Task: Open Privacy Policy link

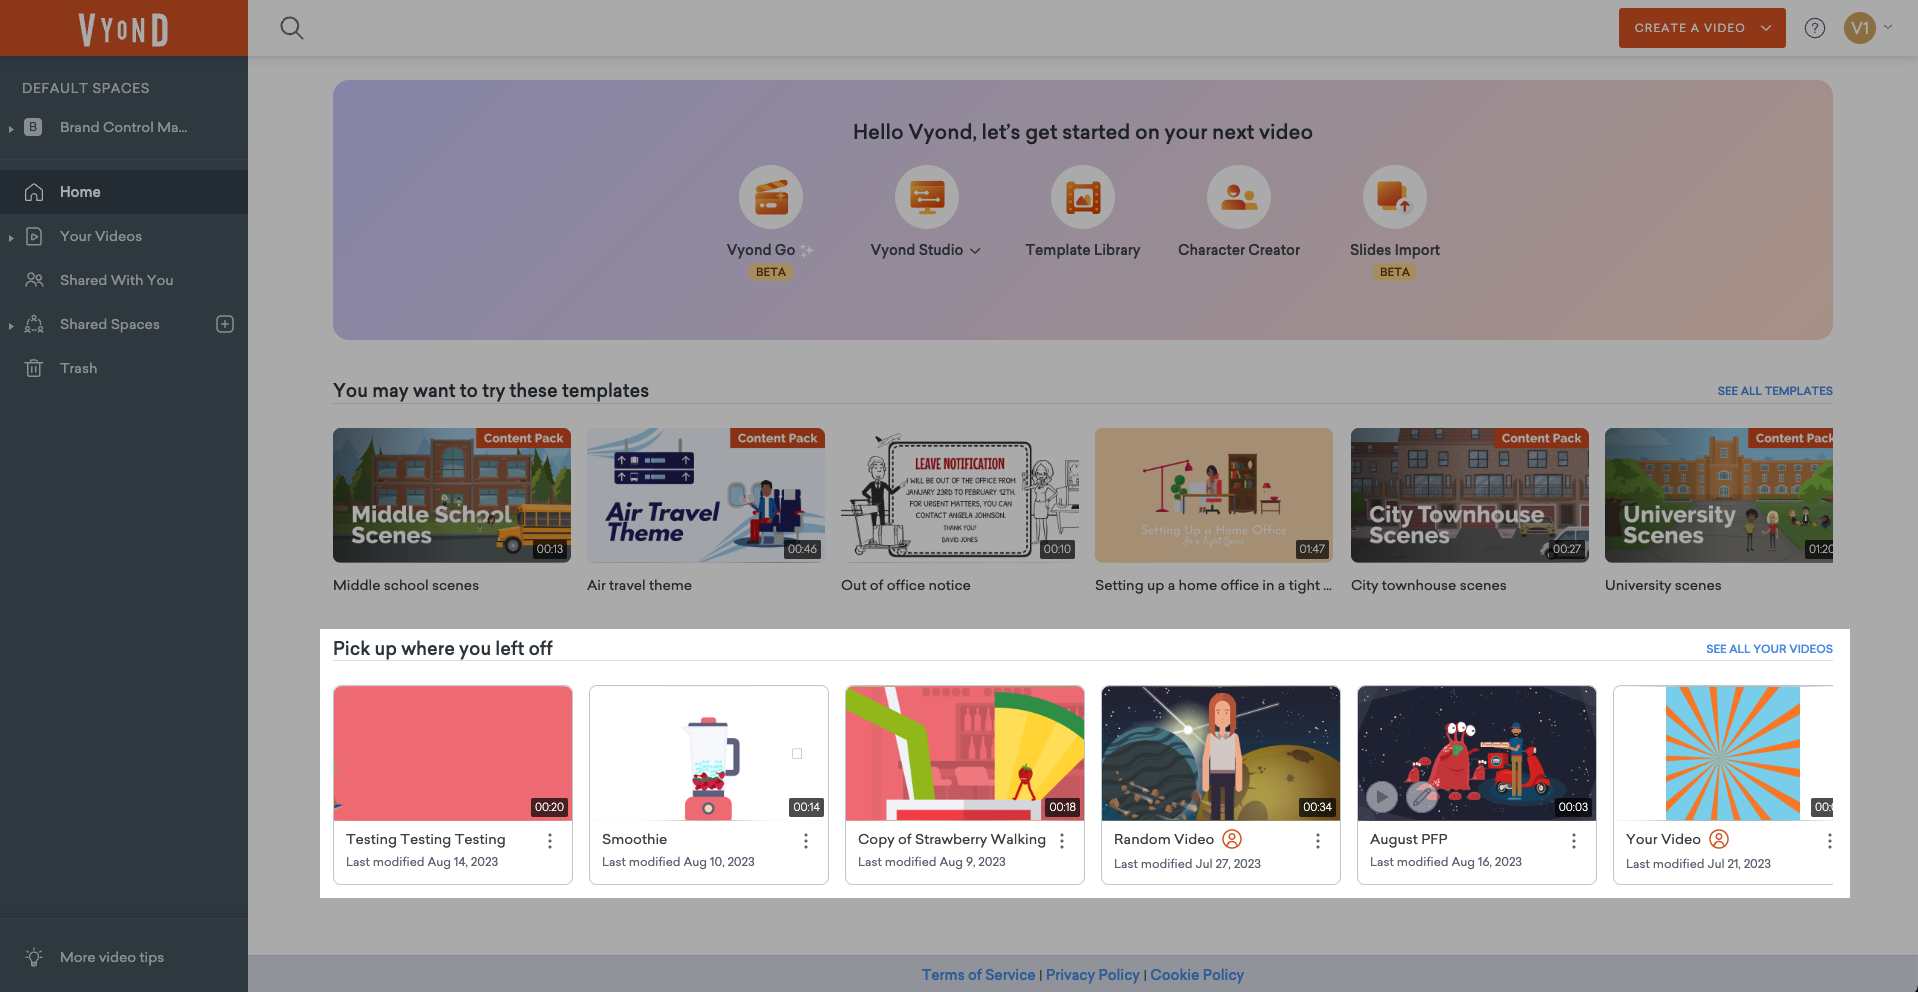Action: 1093,975
